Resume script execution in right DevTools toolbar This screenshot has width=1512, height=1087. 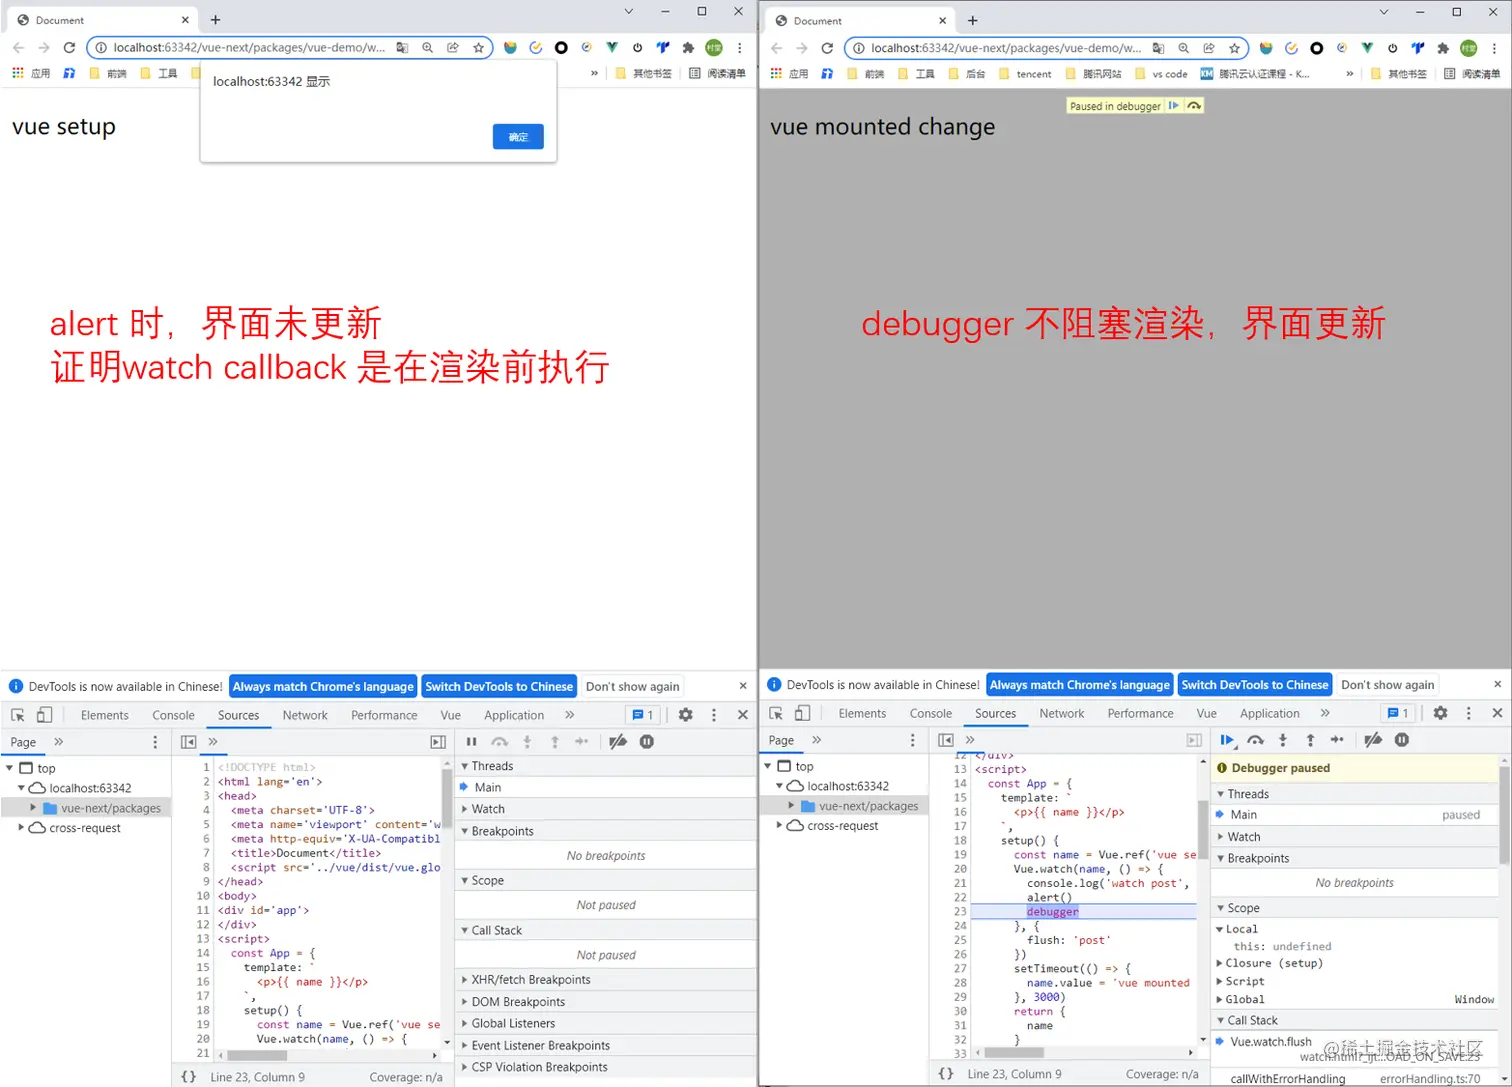tap(1227, 740)
